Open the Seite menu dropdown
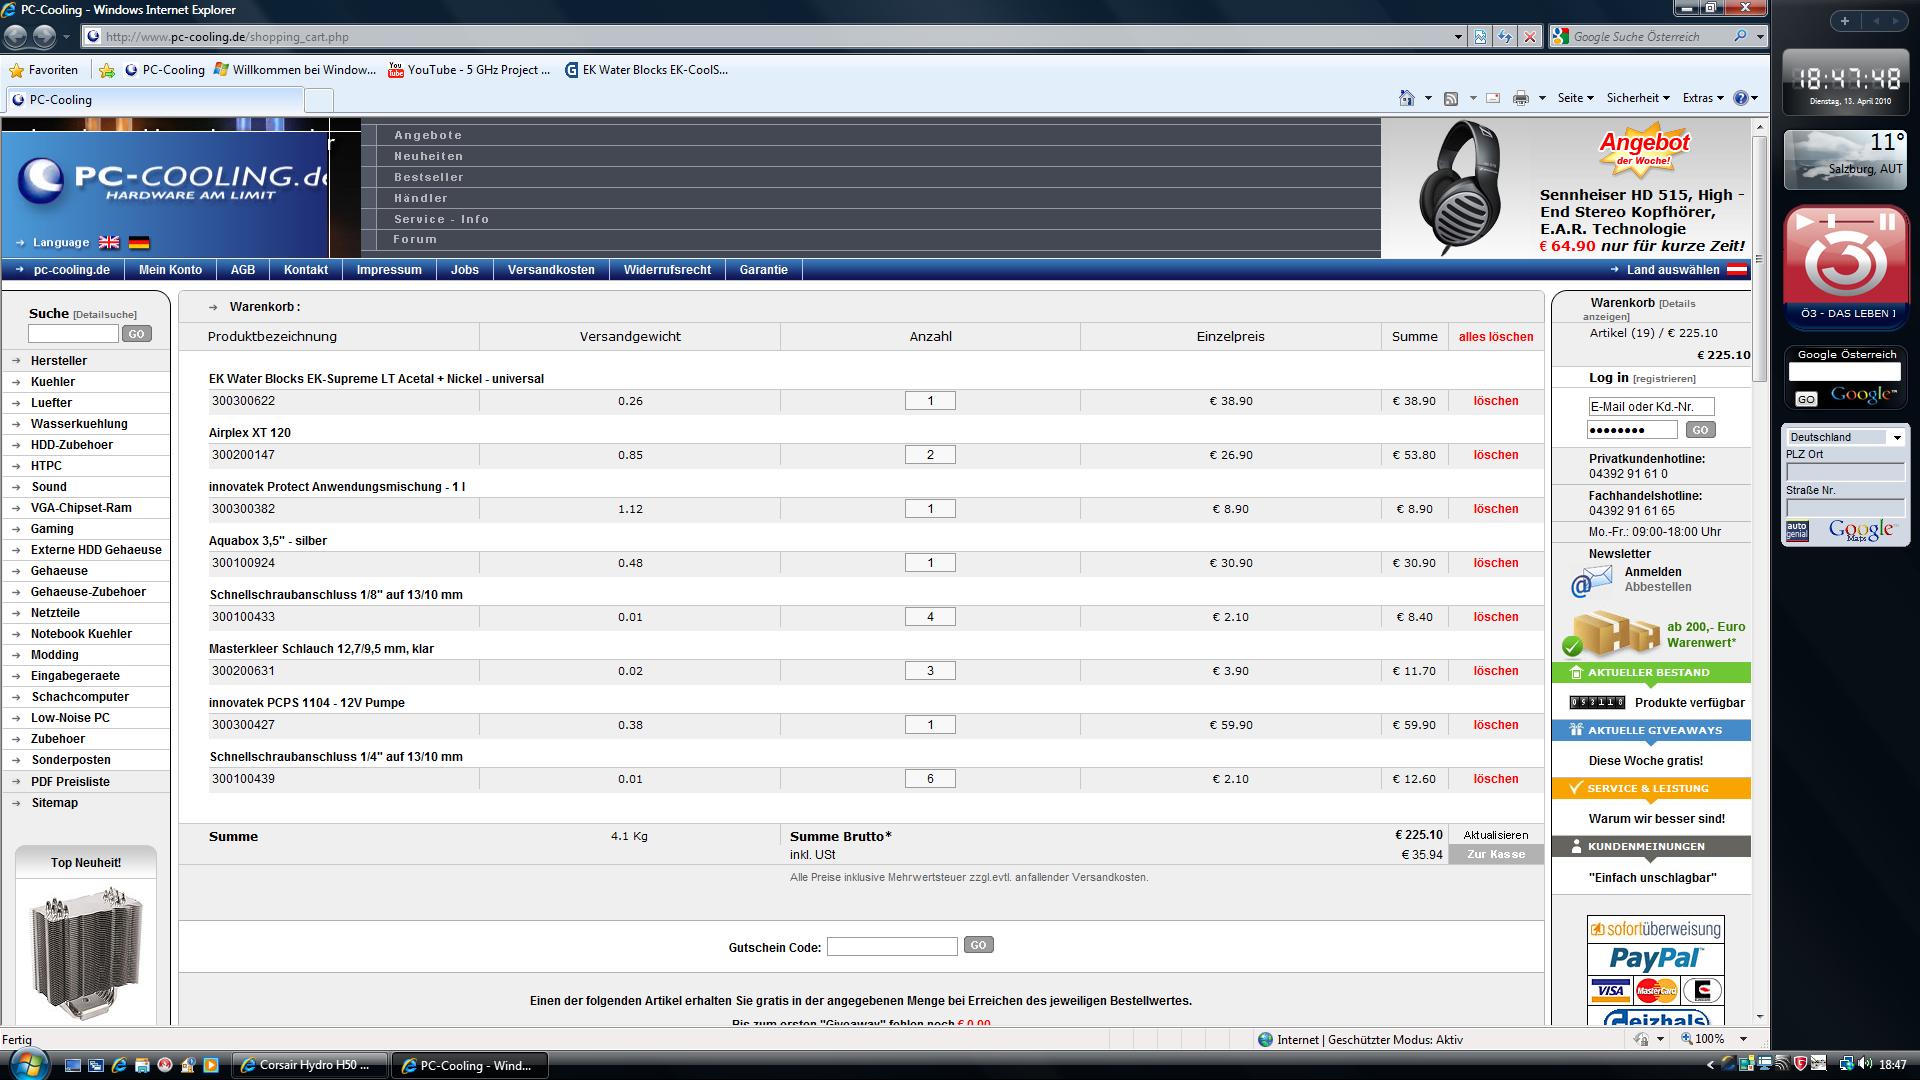Image resolution: width=1920 pixels, height=1080 pixels. point(1576,98)
